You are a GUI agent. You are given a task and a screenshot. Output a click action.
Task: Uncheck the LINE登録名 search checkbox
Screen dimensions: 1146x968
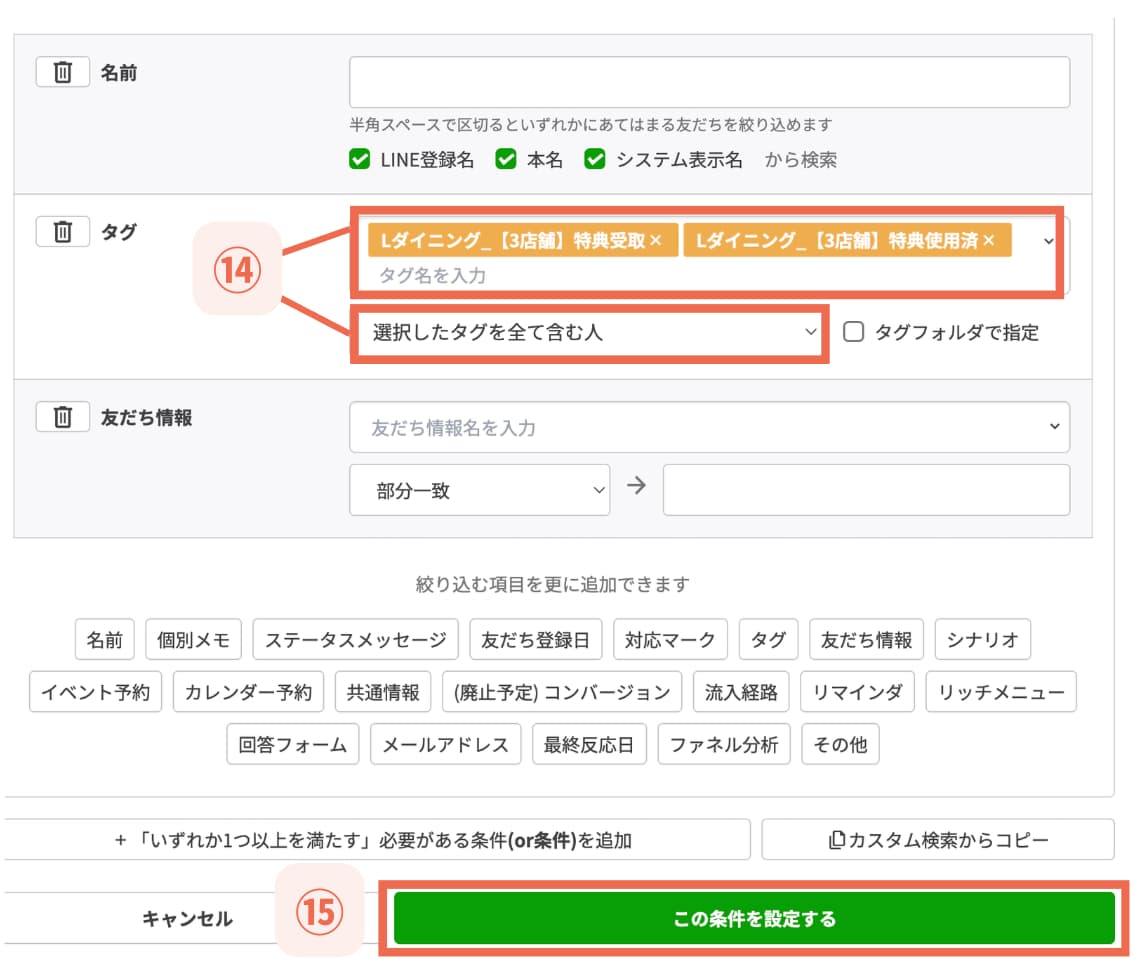click(359, 159)
